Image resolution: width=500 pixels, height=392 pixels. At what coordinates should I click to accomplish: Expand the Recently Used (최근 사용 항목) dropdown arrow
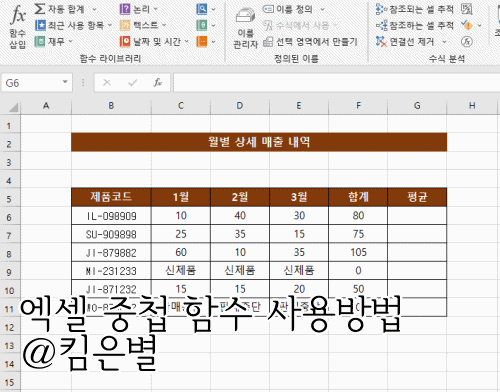click(x=109, y=25)
